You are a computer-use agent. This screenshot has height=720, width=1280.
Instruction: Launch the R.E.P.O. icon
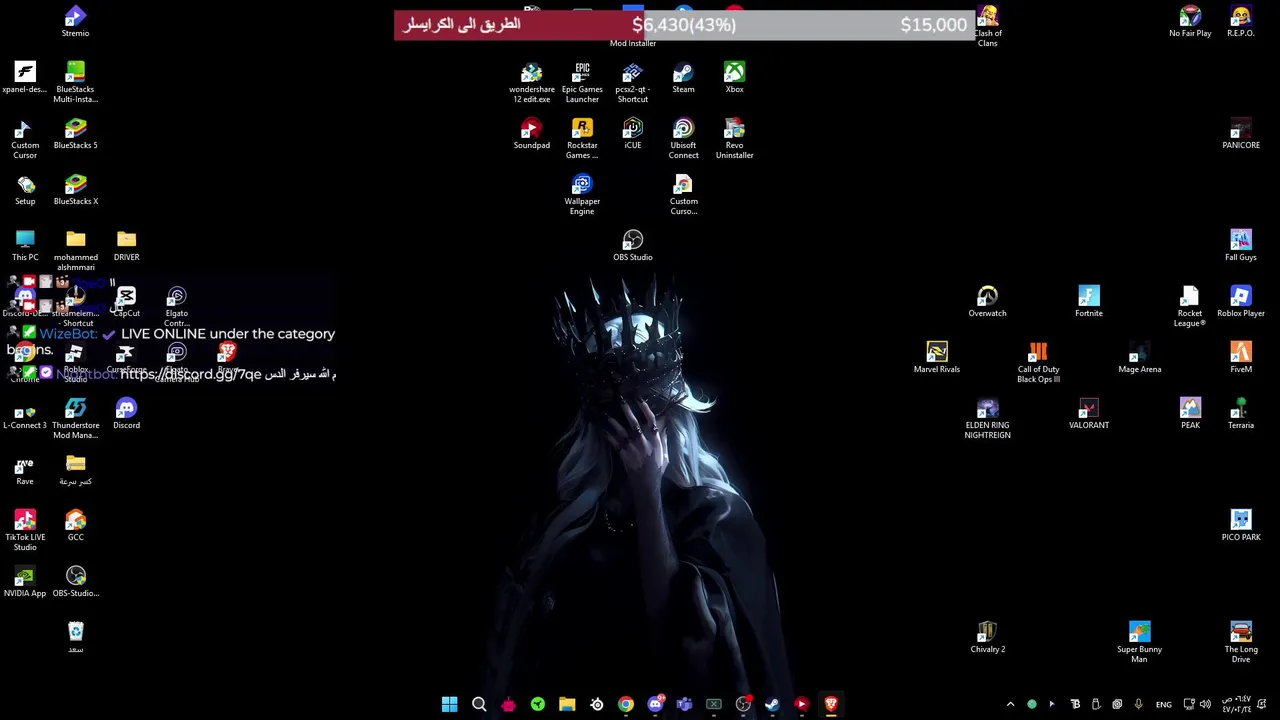[x=1241, y=22]
